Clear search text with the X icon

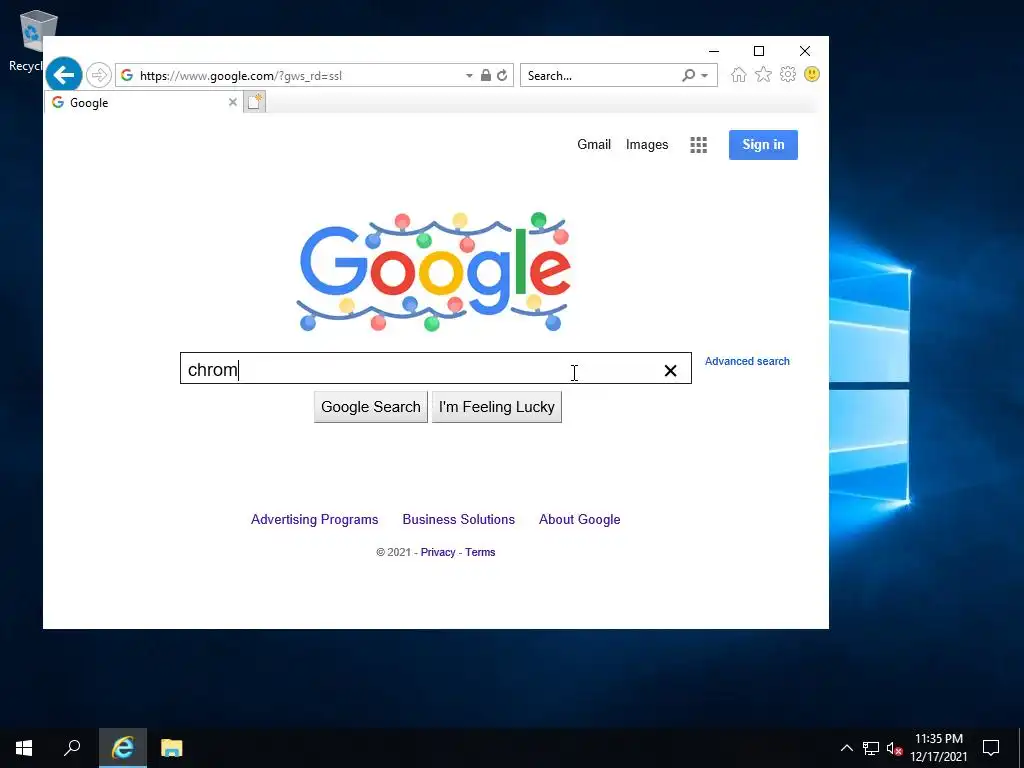tap(670, 370)
